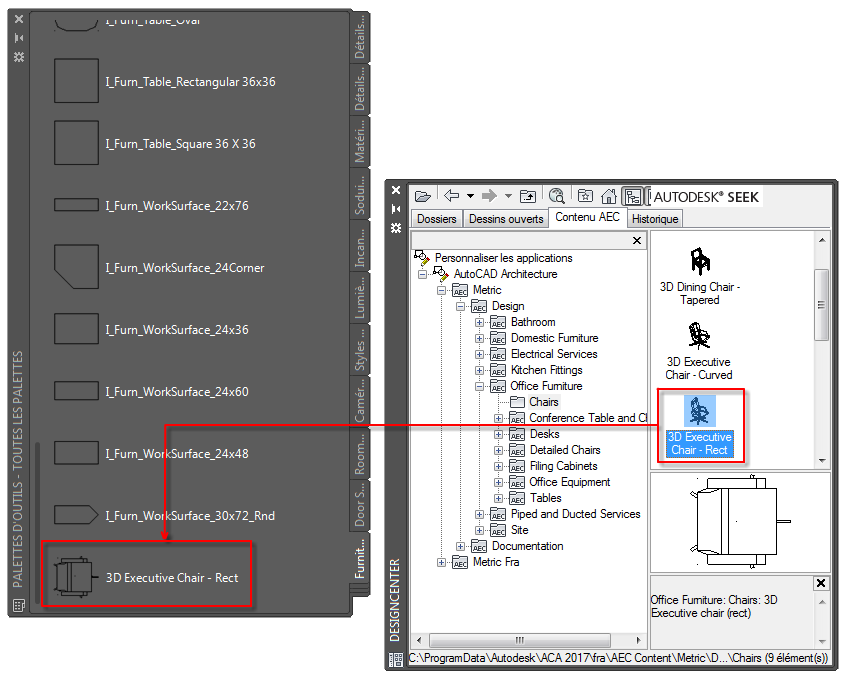Screen dimensions: 847x681
Task: Collapse the Metric node
Action: (441, 291)
